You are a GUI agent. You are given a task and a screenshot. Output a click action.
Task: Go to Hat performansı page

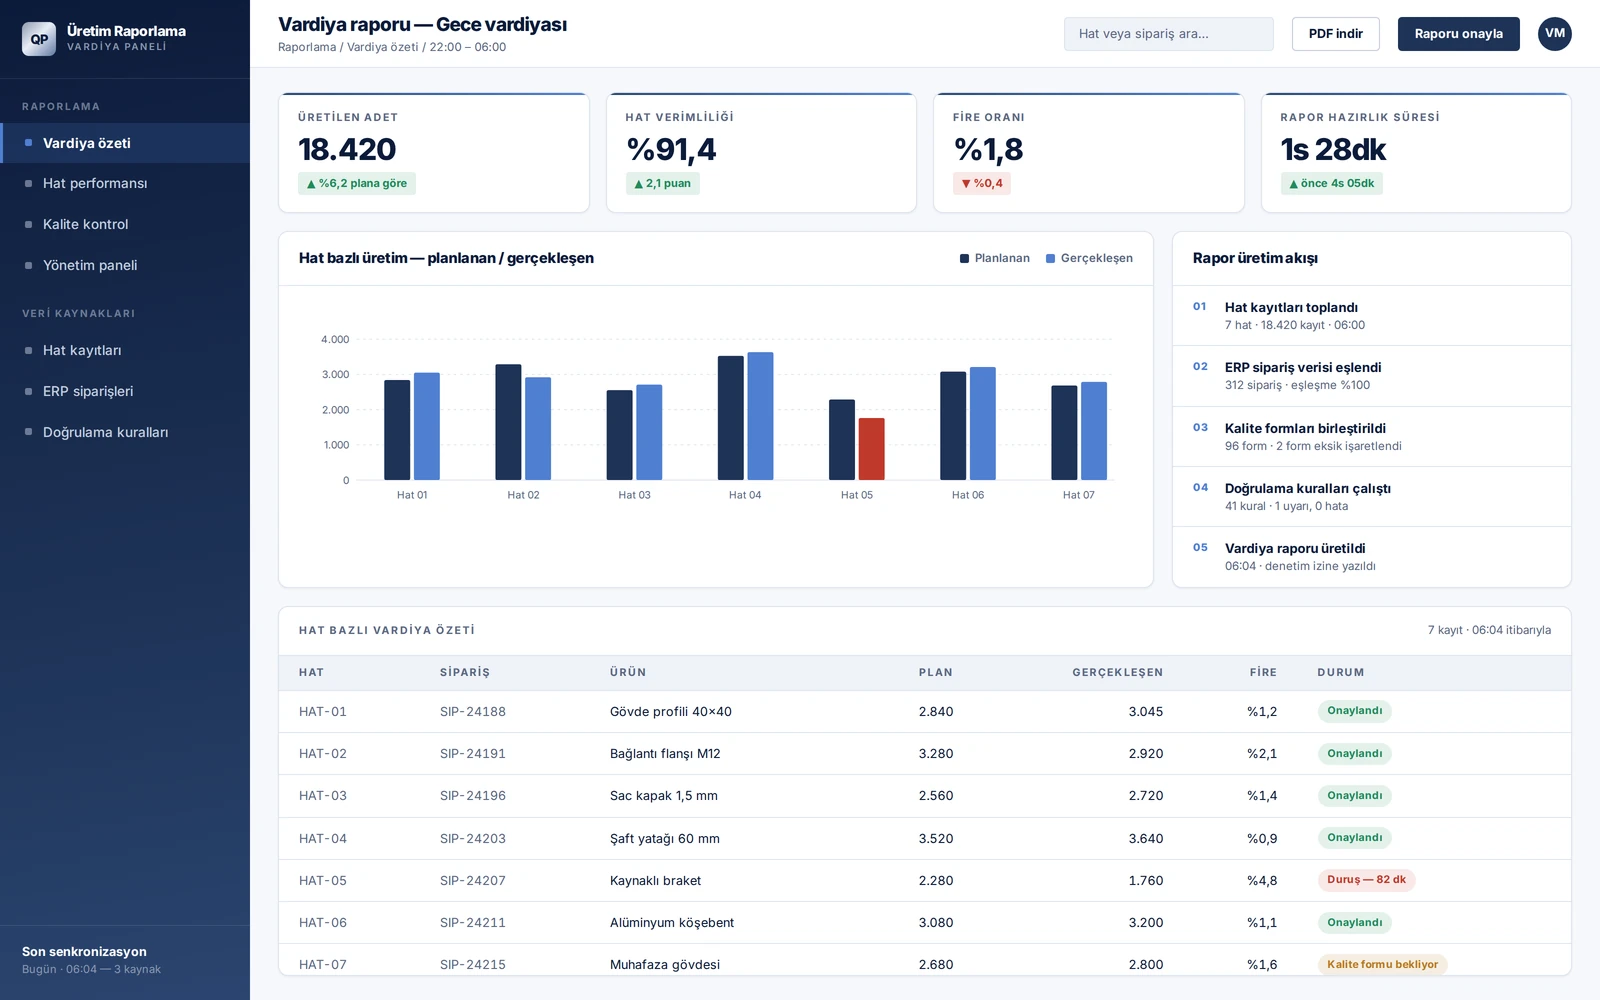click(x=125, y=183)
